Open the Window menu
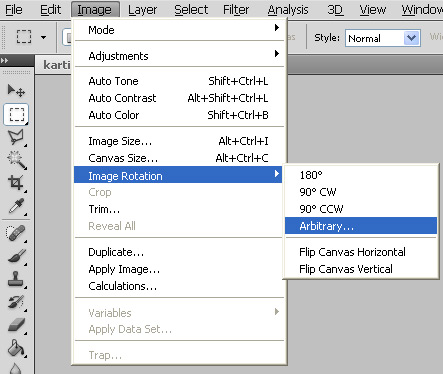Screen dimensions: 443x374 (422, 10)
